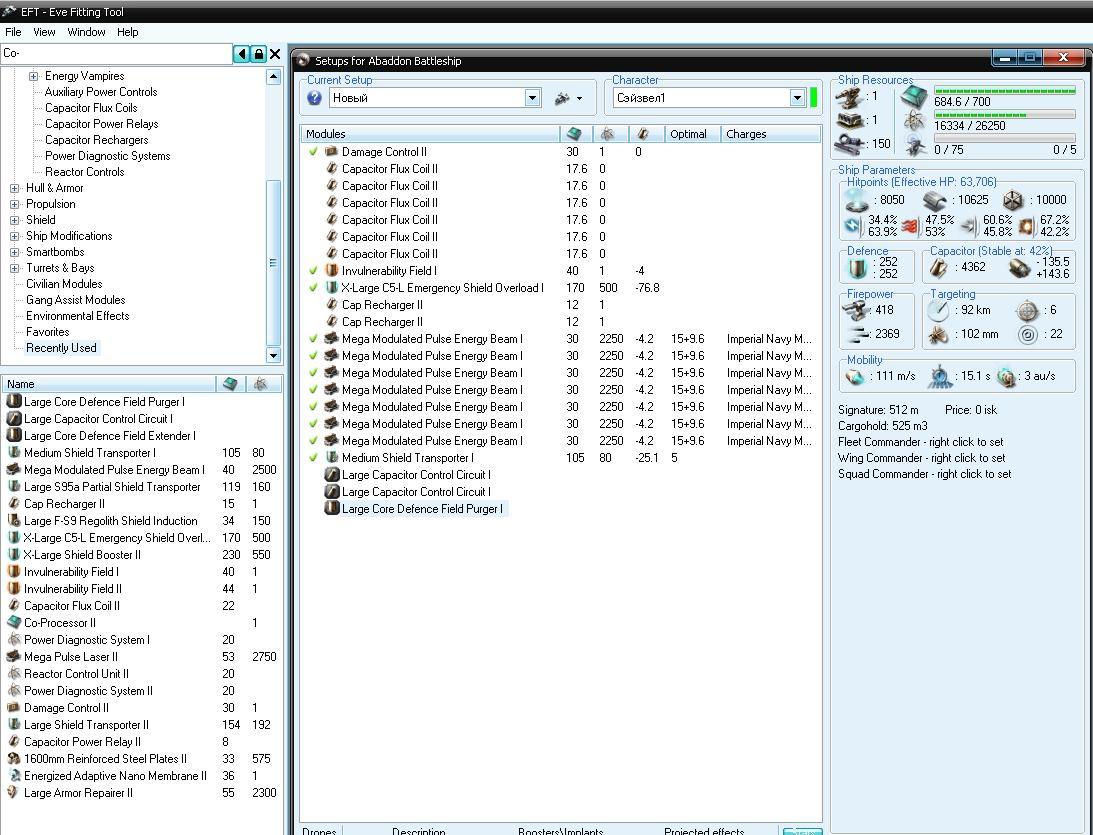Switch to the Boosters\Implants tab
Image resolution: width=1093 pixels, height=835 pixels.
tap(560, 831)
